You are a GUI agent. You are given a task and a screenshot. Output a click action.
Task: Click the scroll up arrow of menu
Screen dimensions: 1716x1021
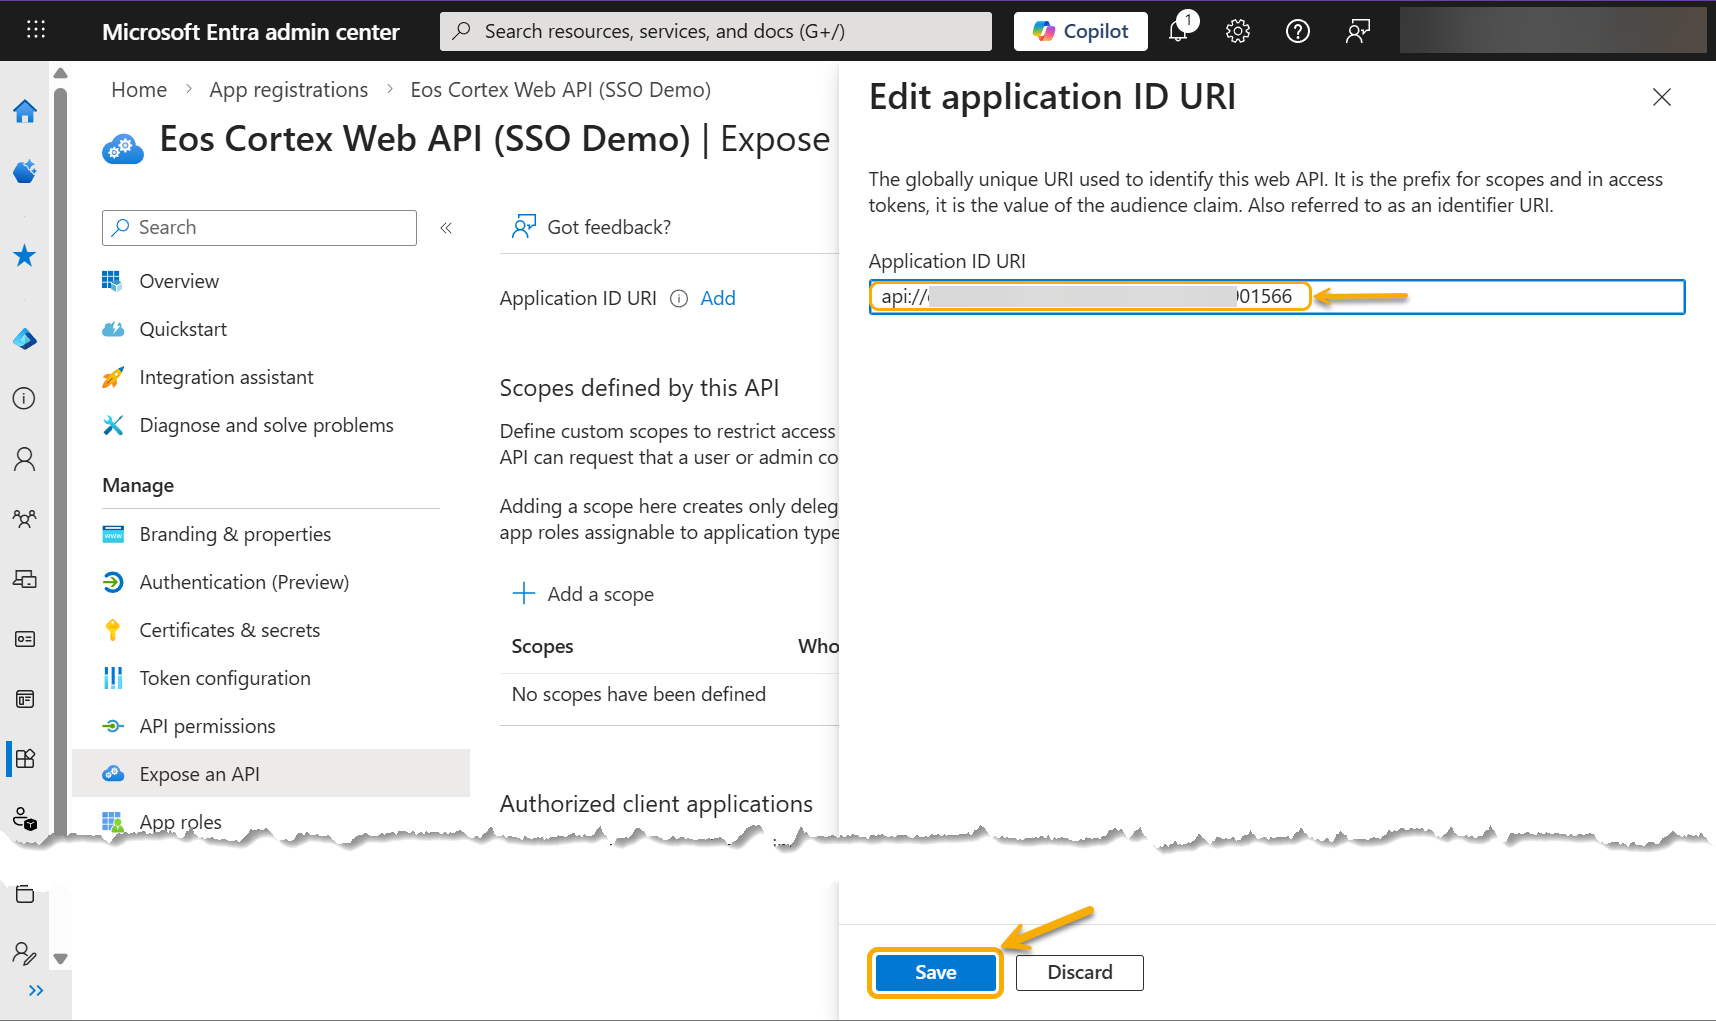pyautogui.click(x=60, y=73)
